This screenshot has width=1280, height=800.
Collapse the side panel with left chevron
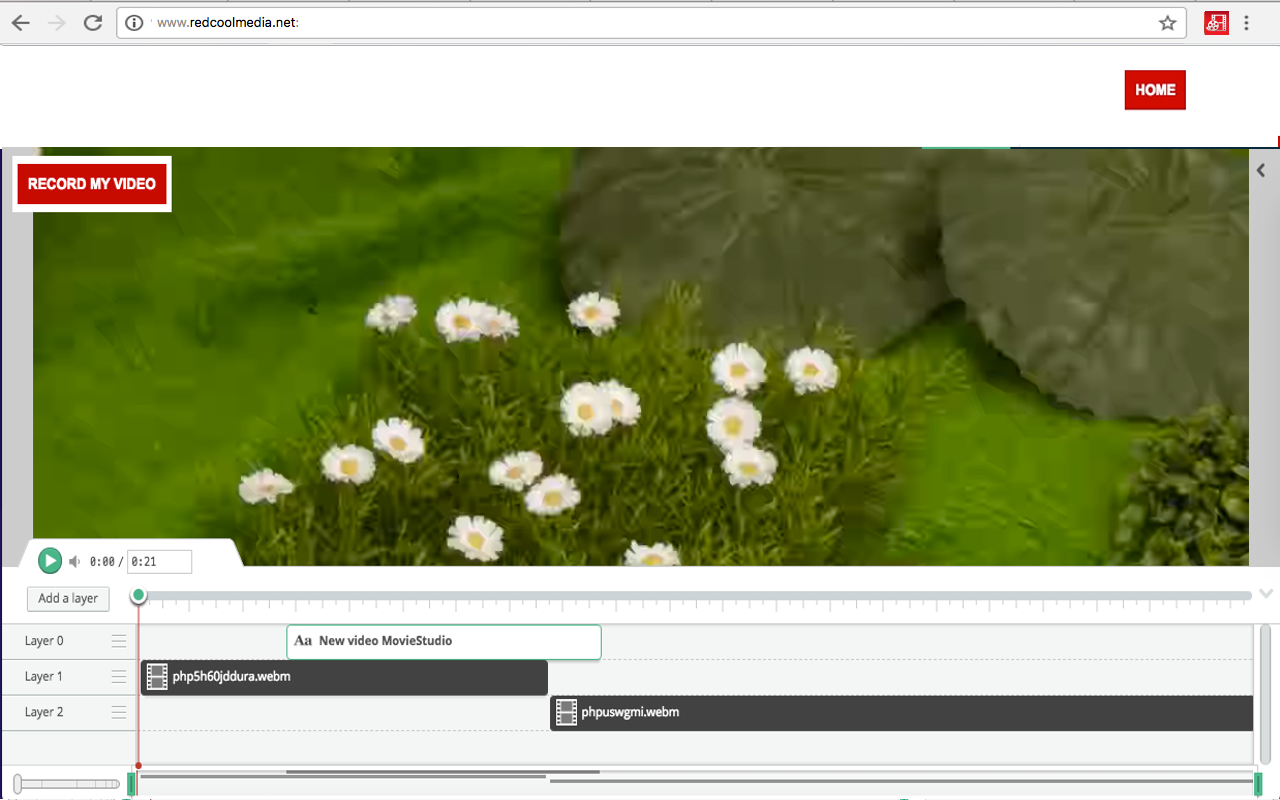1261,171
